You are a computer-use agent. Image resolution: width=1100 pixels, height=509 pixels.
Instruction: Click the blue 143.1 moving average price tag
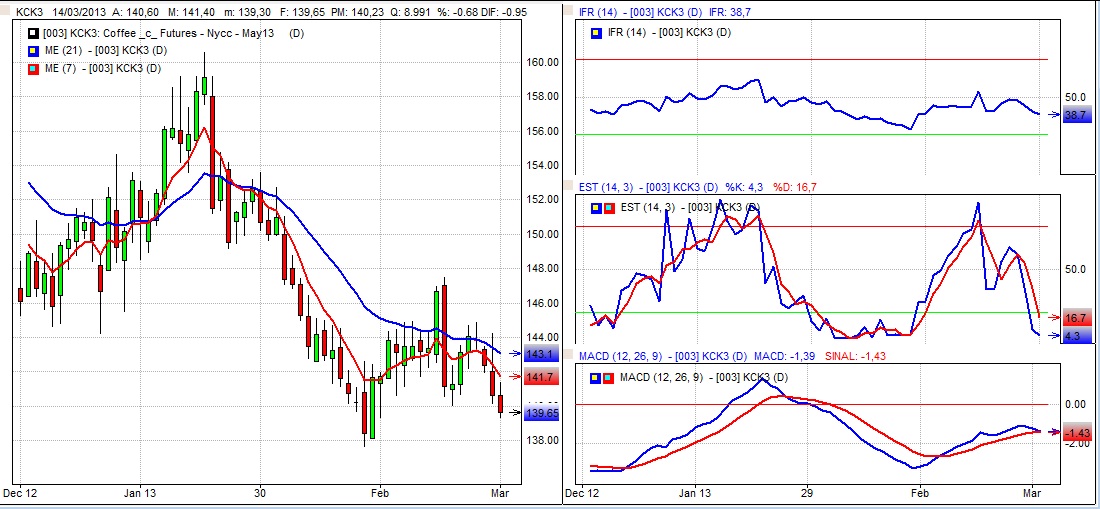click(540, 354)
